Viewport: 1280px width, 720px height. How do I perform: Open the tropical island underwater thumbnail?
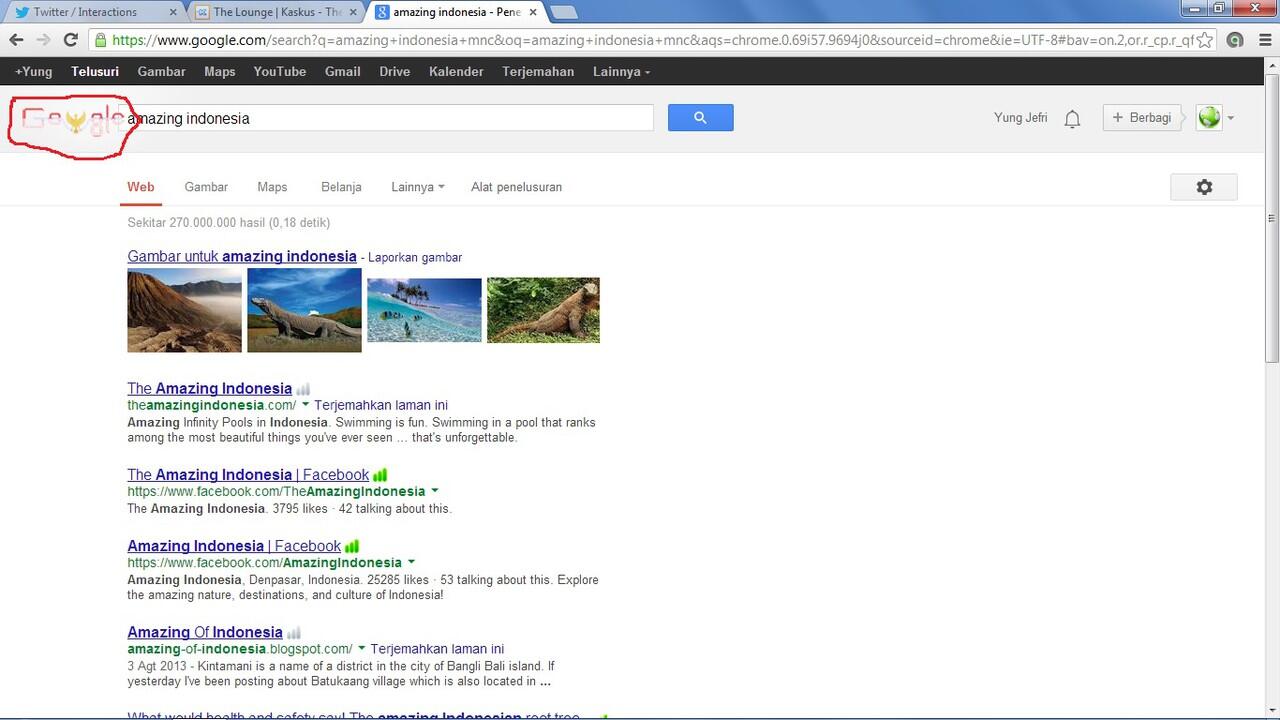coord(424,310)
